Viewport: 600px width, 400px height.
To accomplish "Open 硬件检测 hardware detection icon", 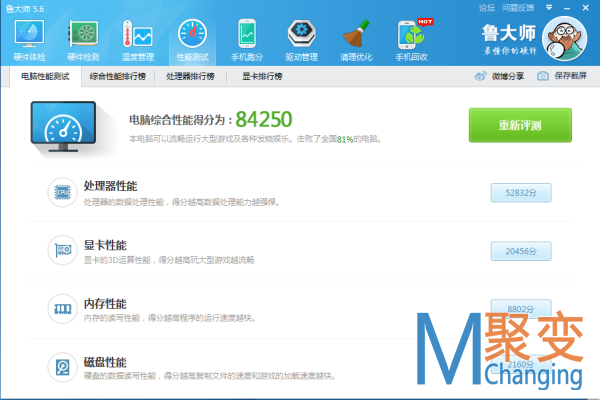I will tap(83, 41).
